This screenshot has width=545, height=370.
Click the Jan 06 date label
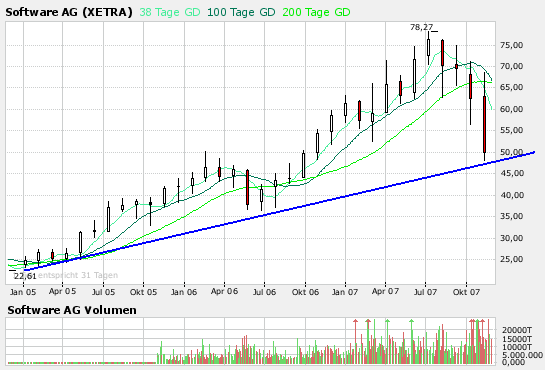[x=184, y=292]
